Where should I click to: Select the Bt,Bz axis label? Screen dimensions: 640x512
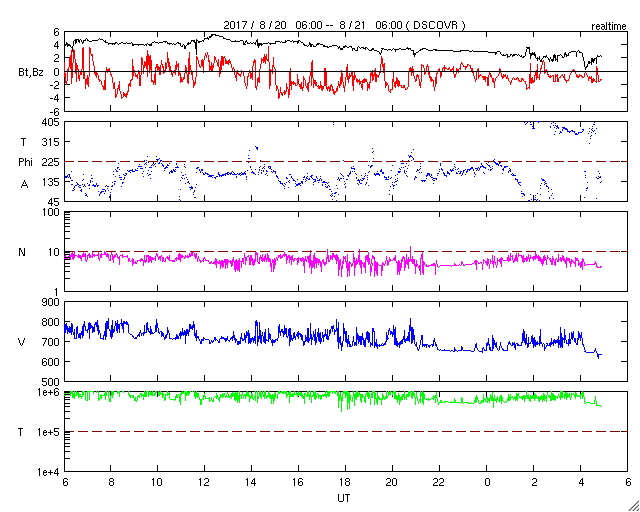(x=29, y=72)
